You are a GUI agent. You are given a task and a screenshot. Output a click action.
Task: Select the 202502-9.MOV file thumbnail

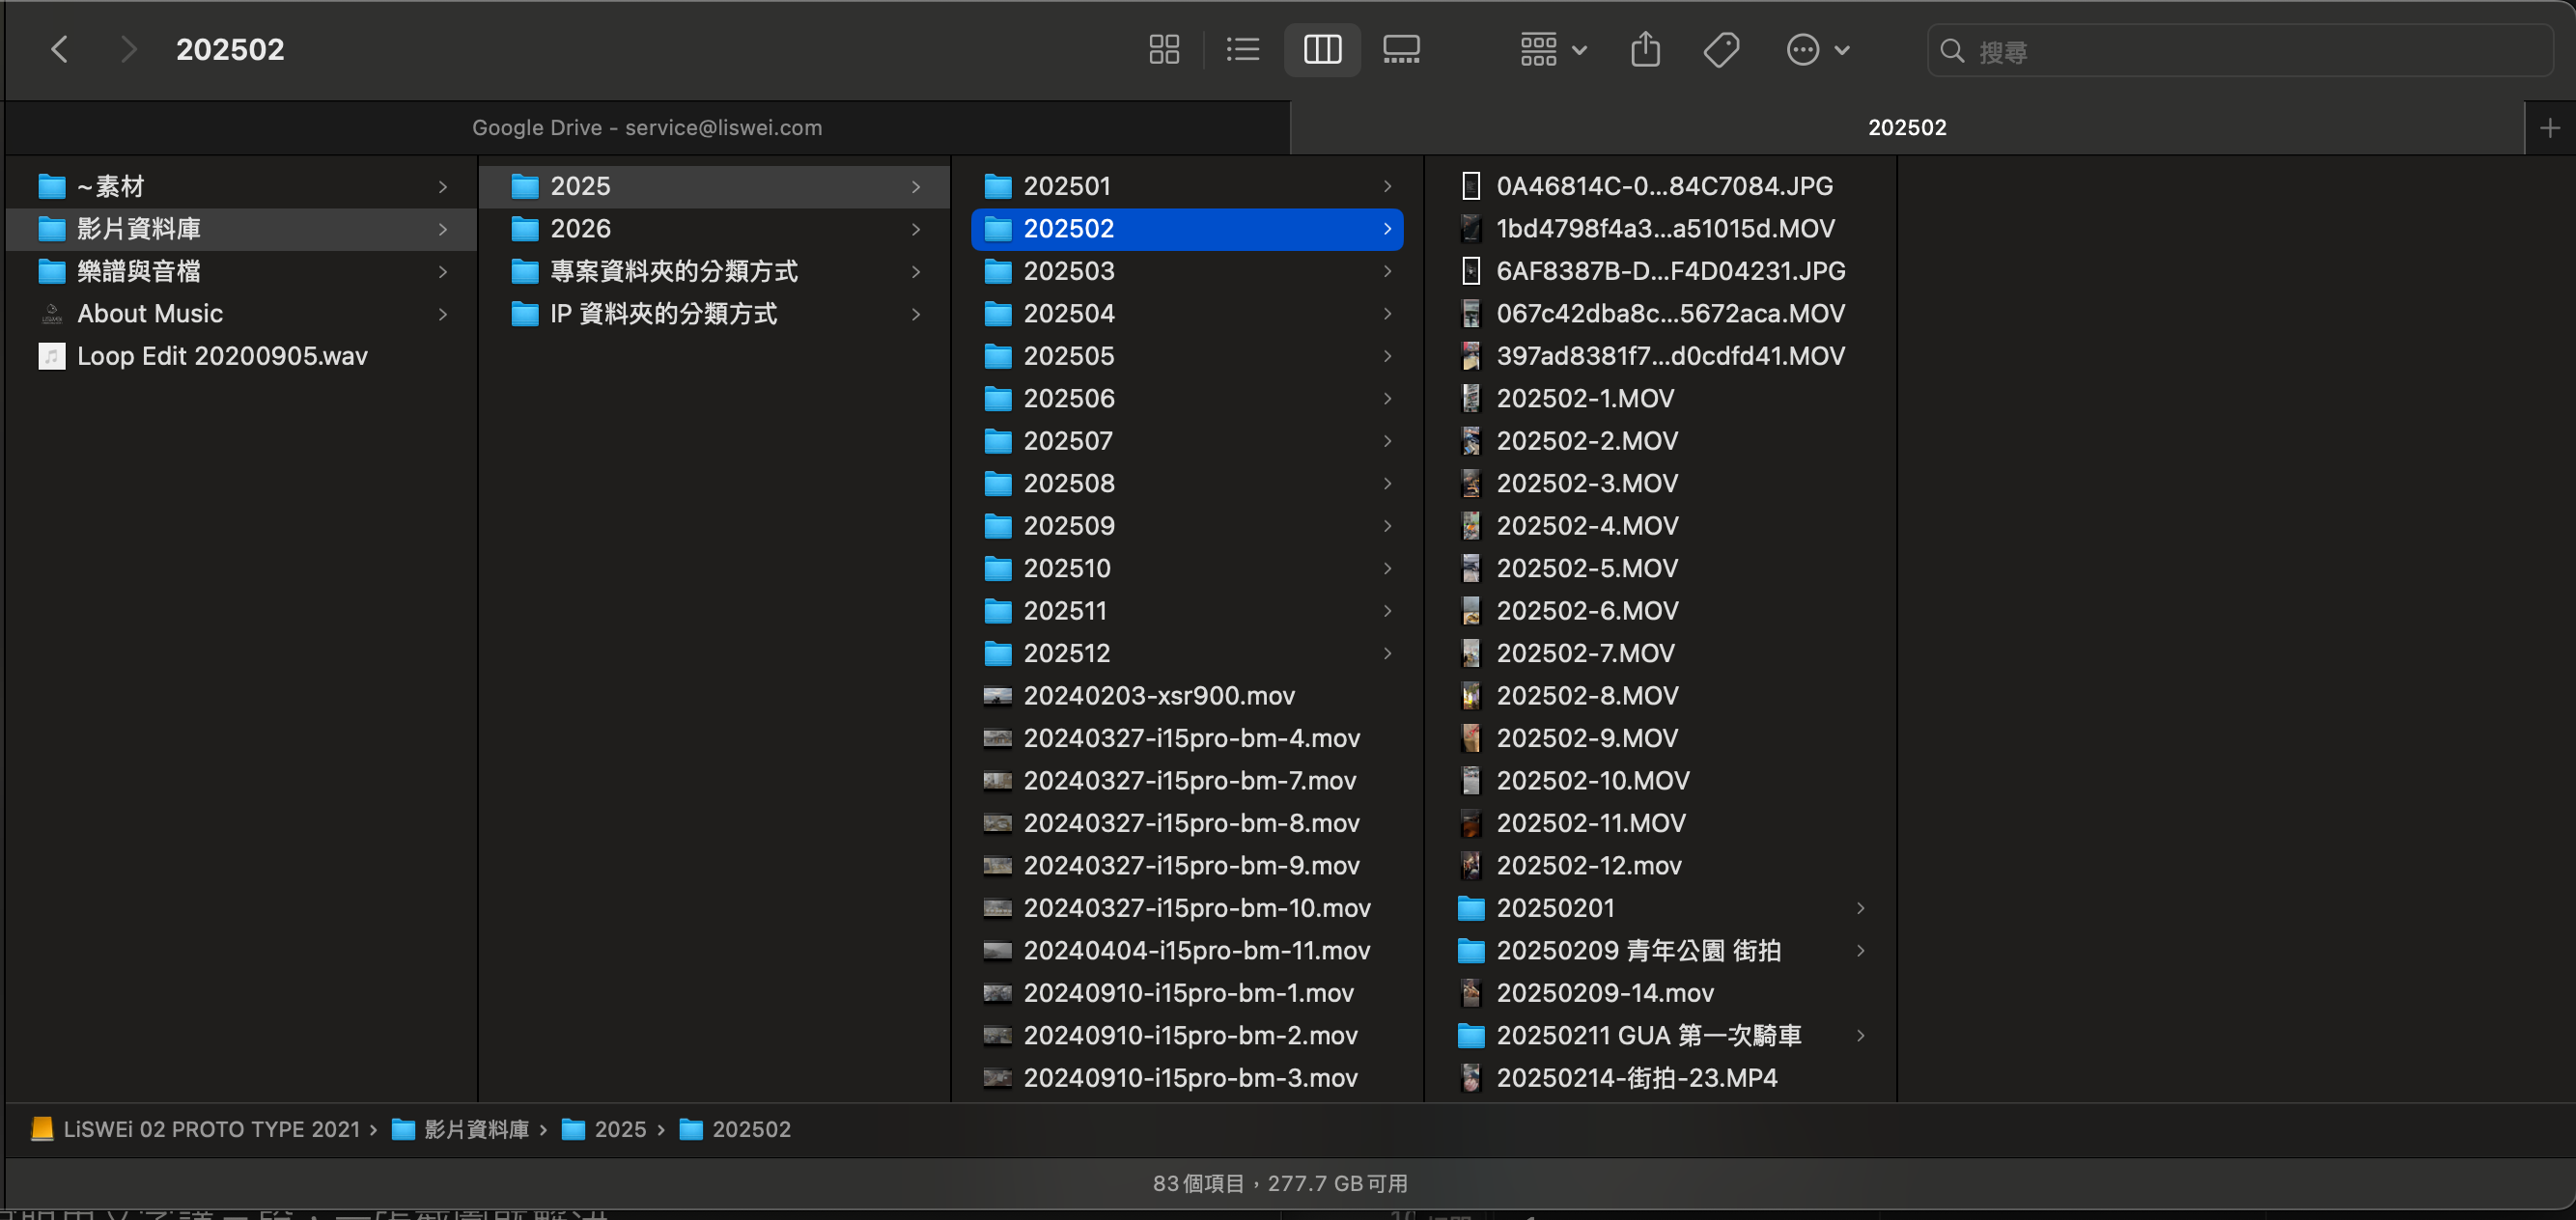point(1470,738)
